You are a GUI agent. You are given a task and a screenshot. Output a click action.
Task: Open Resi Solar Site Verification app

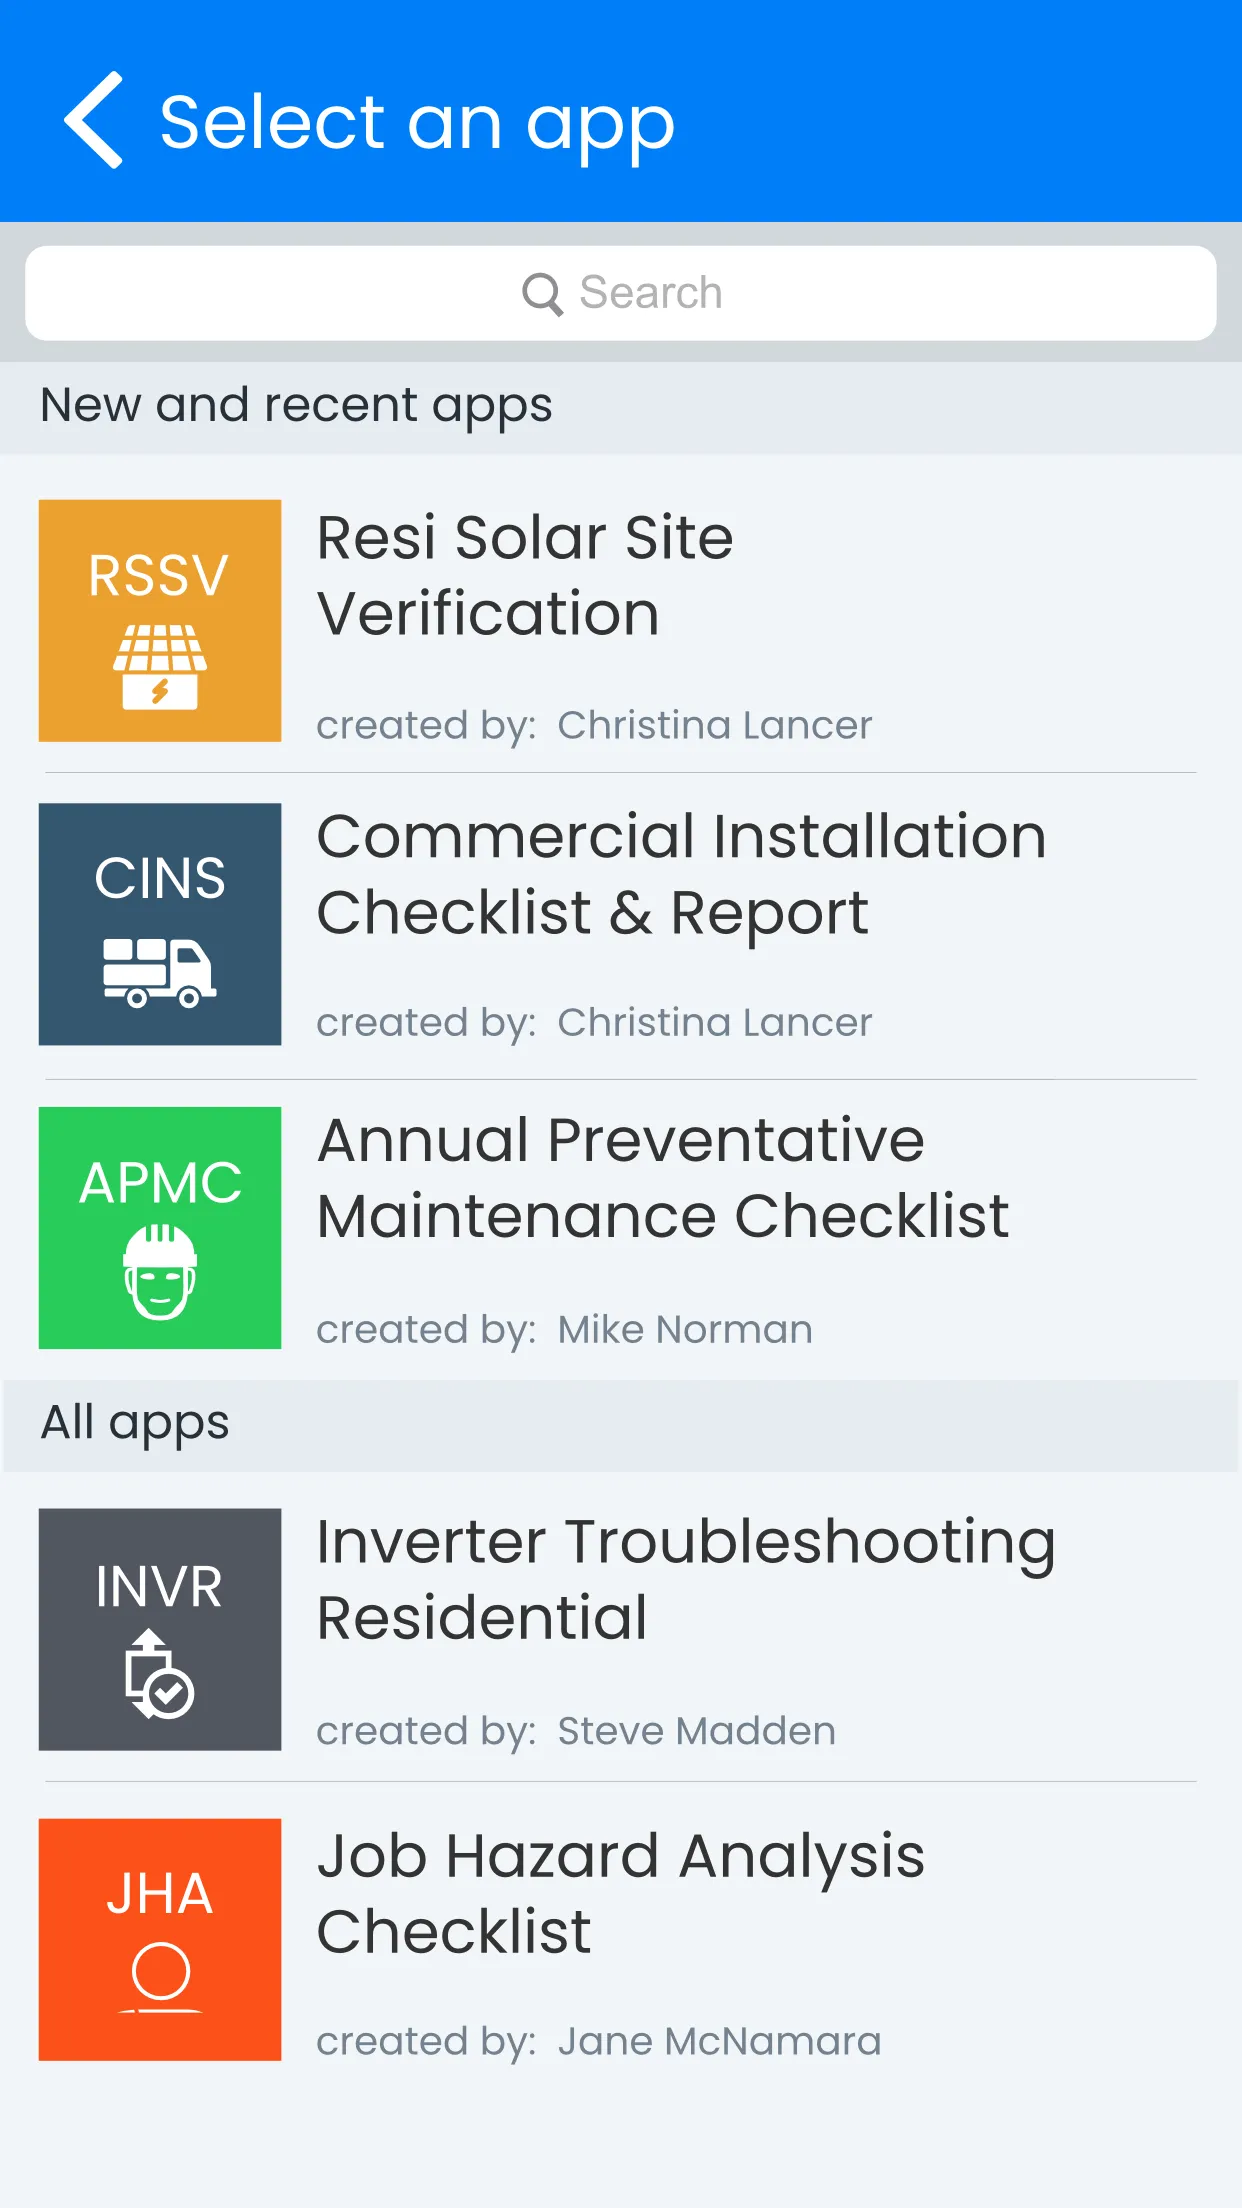525,575
